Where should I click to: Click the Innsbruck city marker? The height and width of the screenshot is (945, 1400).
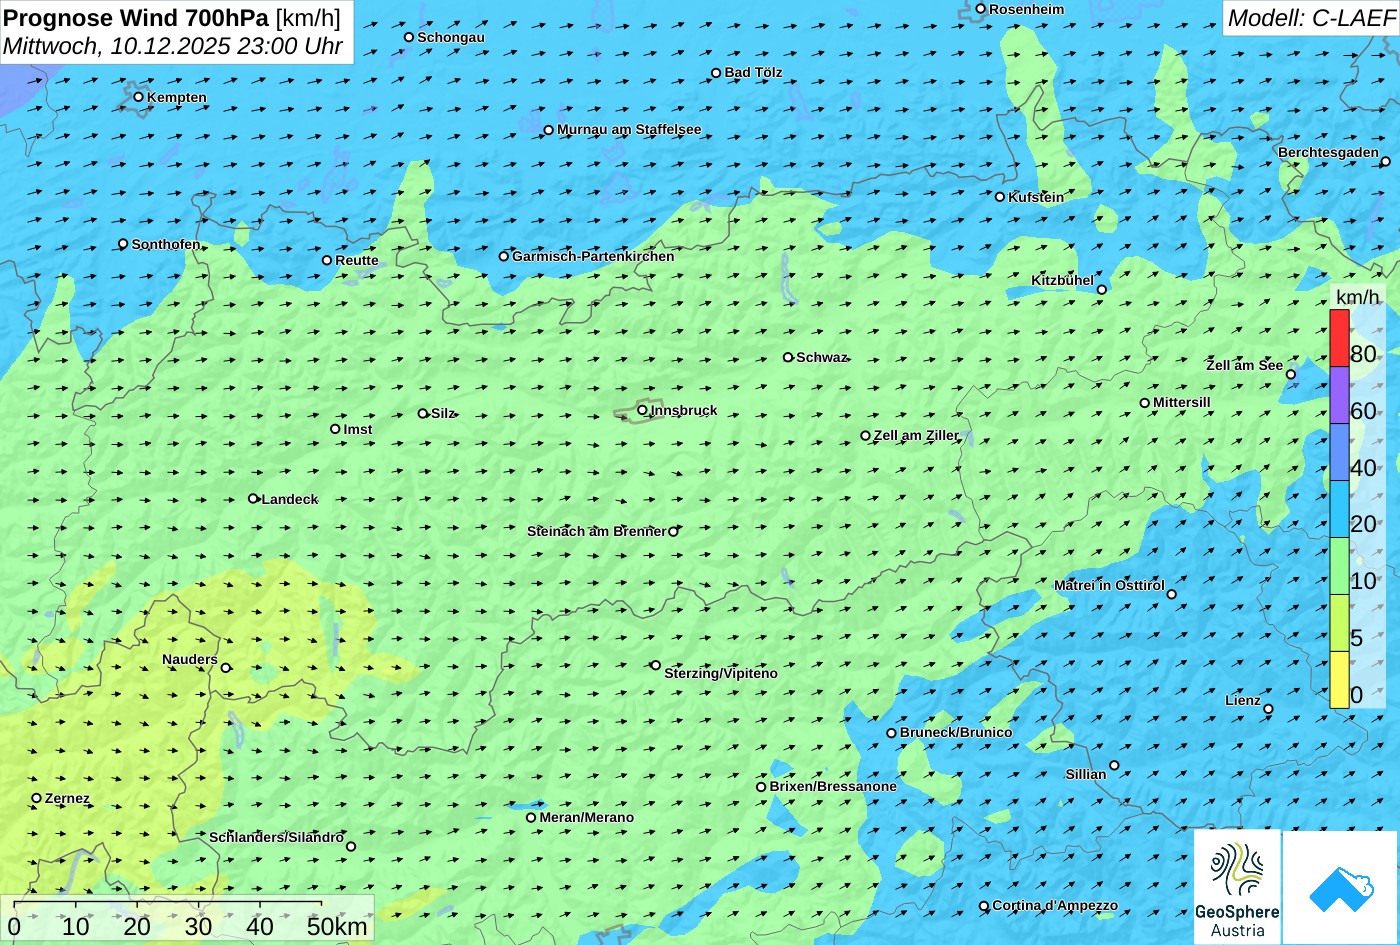coord(642,409)
